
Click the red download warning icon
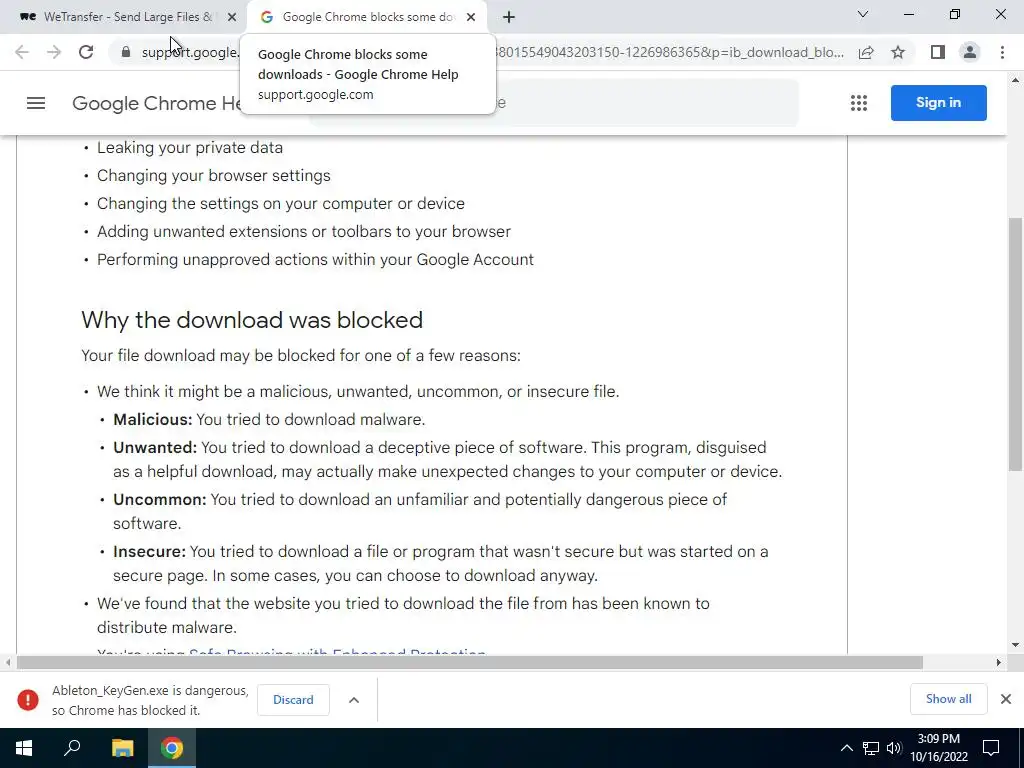[x=28, y=699]
